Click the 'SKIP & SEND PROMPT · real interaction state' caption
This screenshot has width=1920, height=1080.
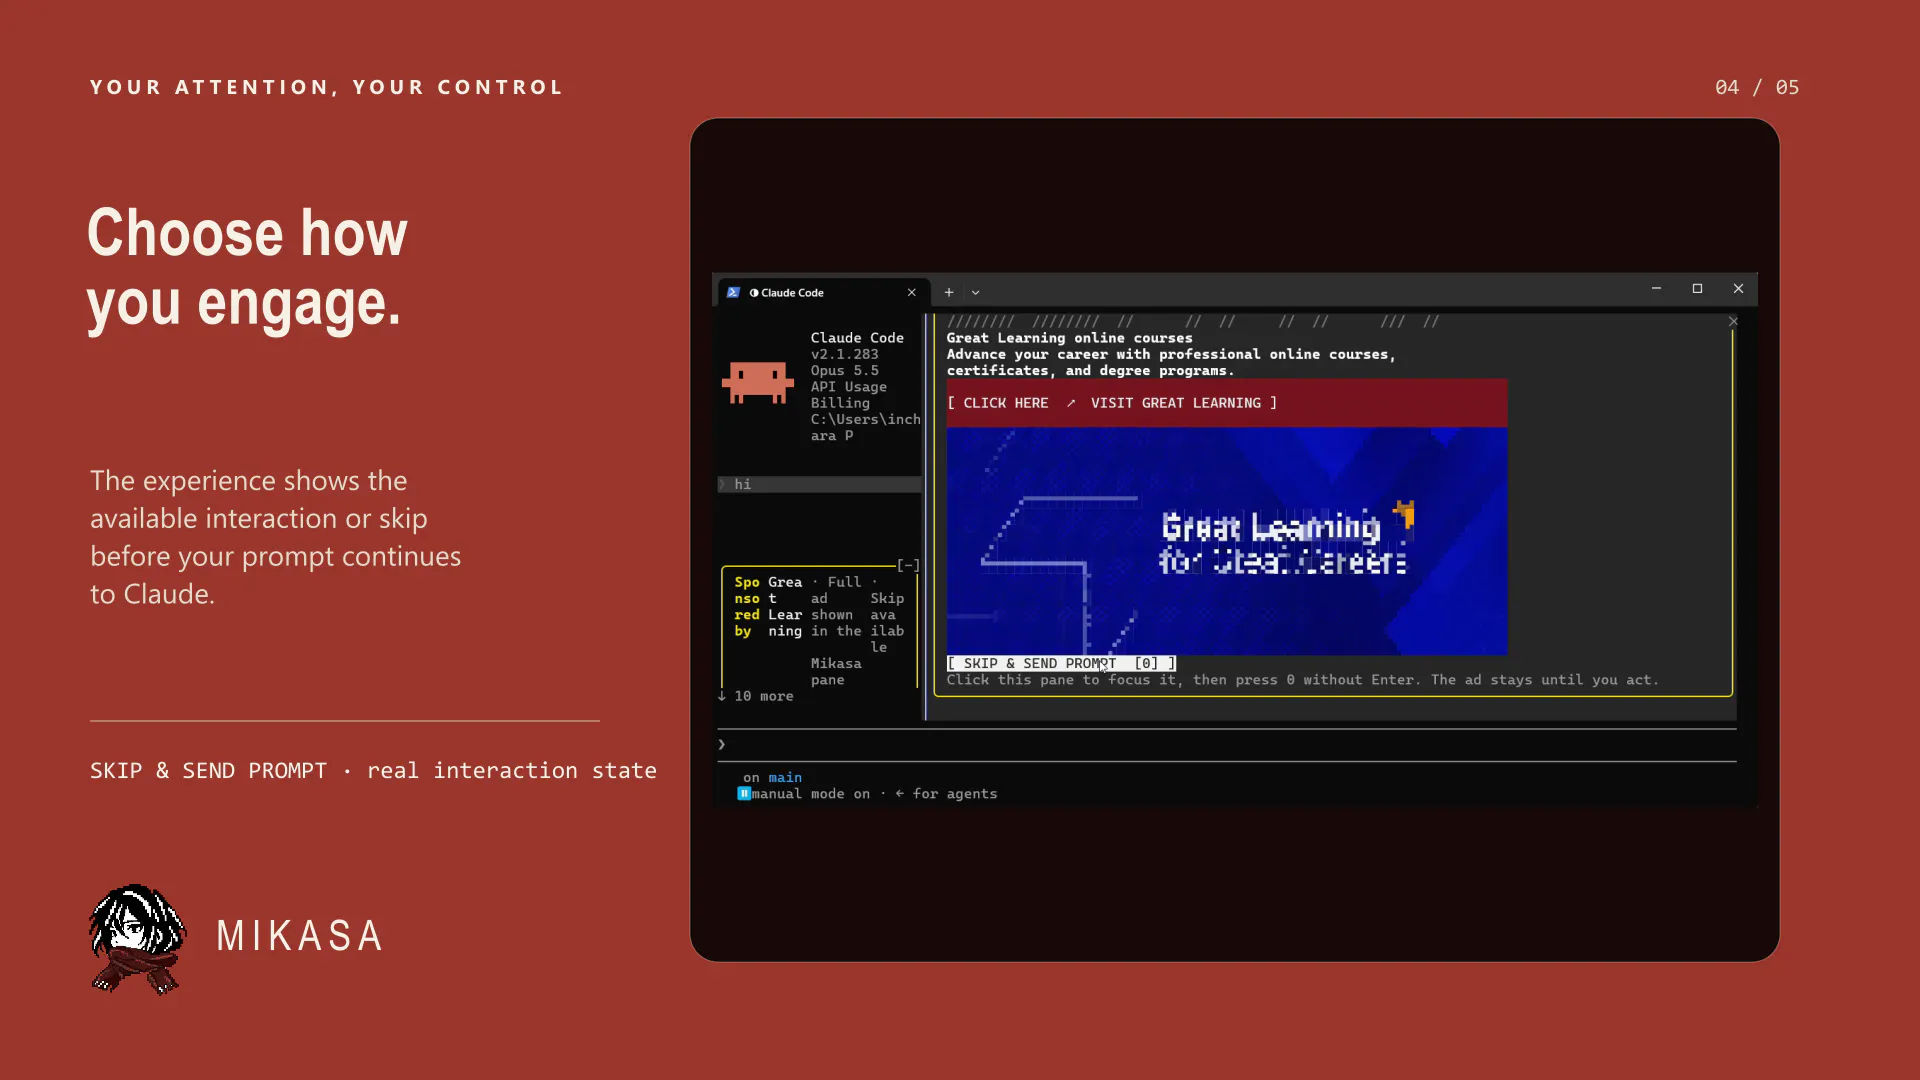(373, 771)
